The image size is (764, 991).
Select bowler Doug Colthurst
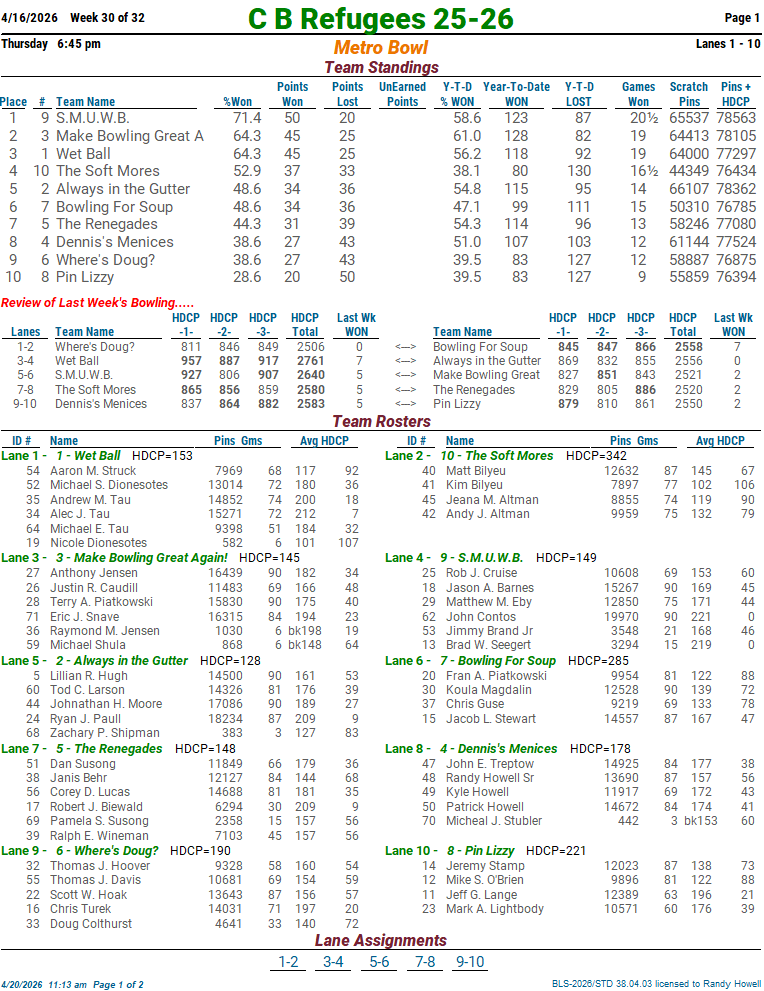coord(91,924)
